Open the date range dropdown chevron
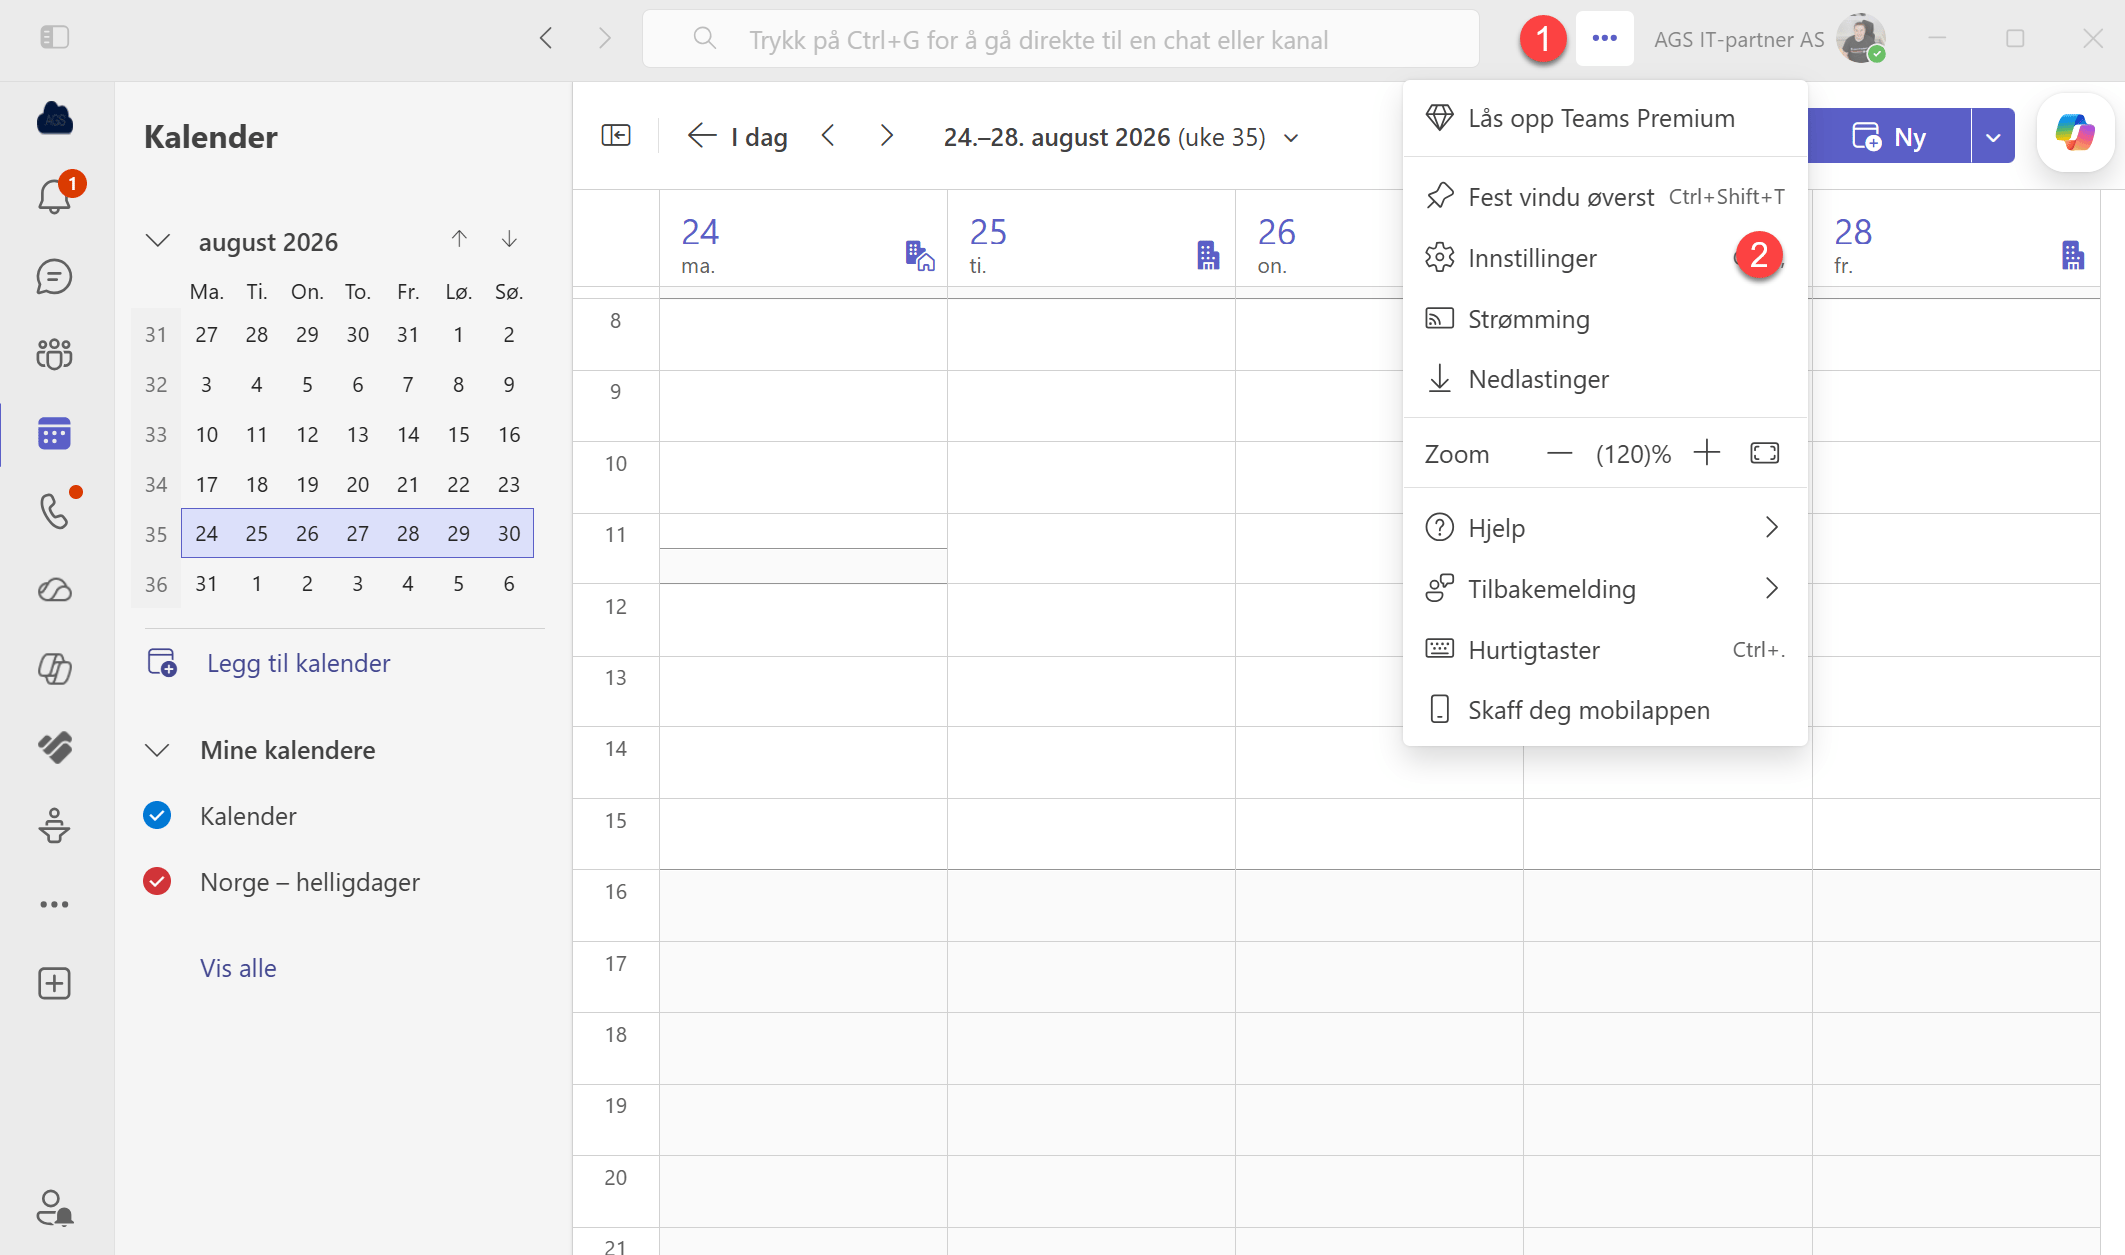 [1291, 138]
